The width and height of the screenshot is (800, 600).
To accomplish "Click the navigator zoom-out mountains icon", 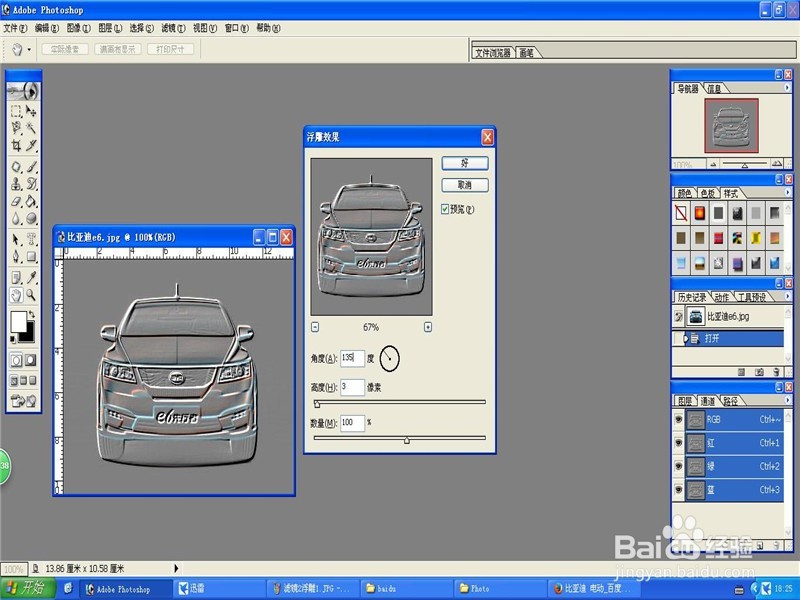I will [713, 164].
